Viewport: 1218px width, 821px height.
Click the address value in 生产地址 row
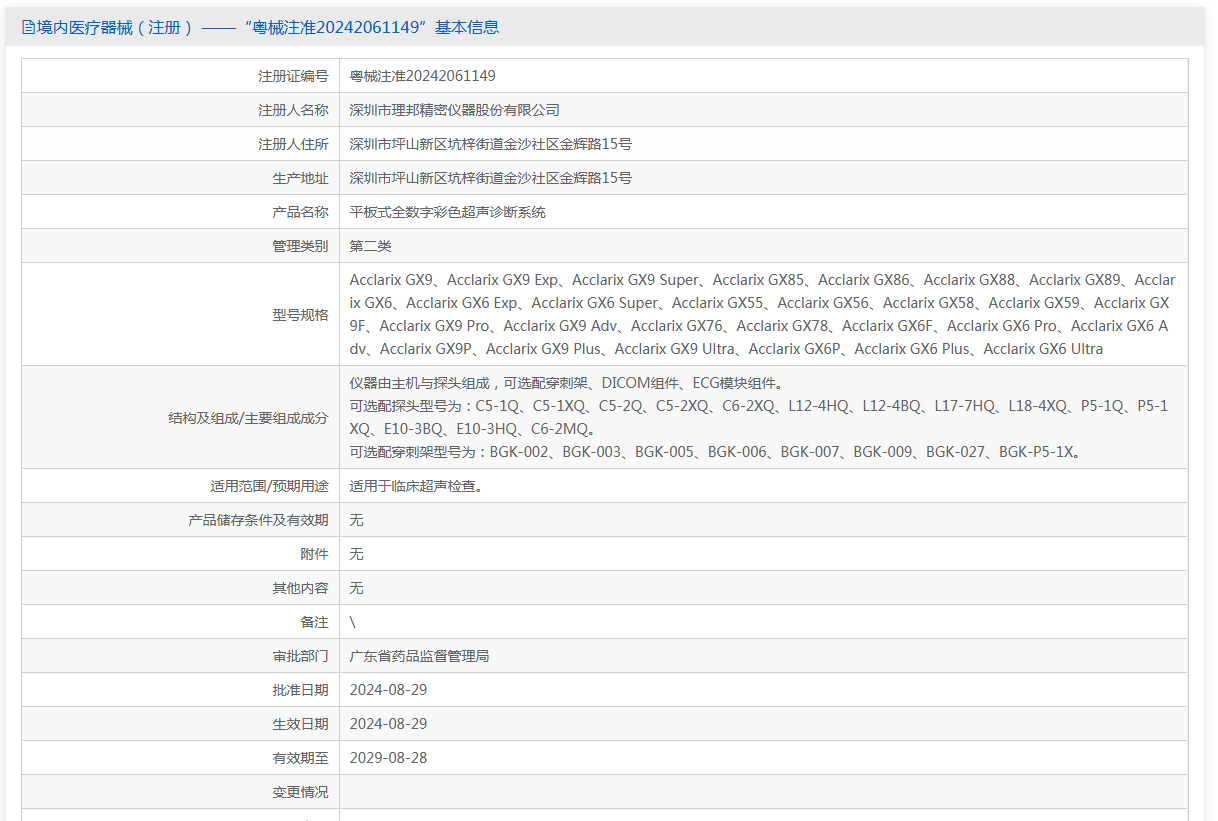coord(490,178)
